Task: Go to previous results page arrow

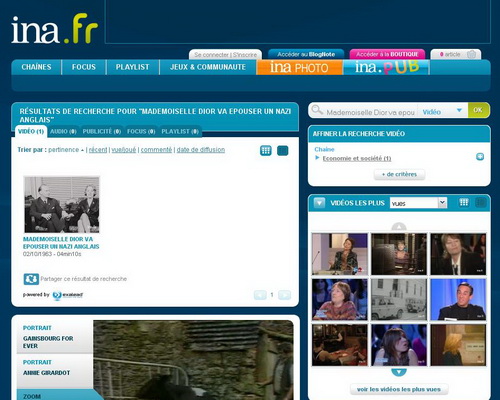Action: [260, 295]
